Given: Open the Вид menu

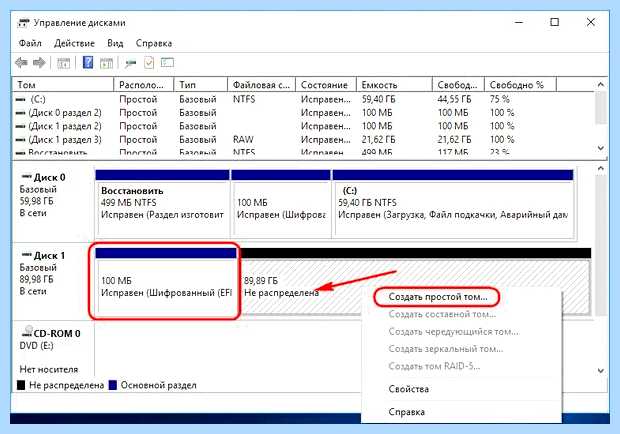Looking at the screenshot, I should tap(115, 43).
